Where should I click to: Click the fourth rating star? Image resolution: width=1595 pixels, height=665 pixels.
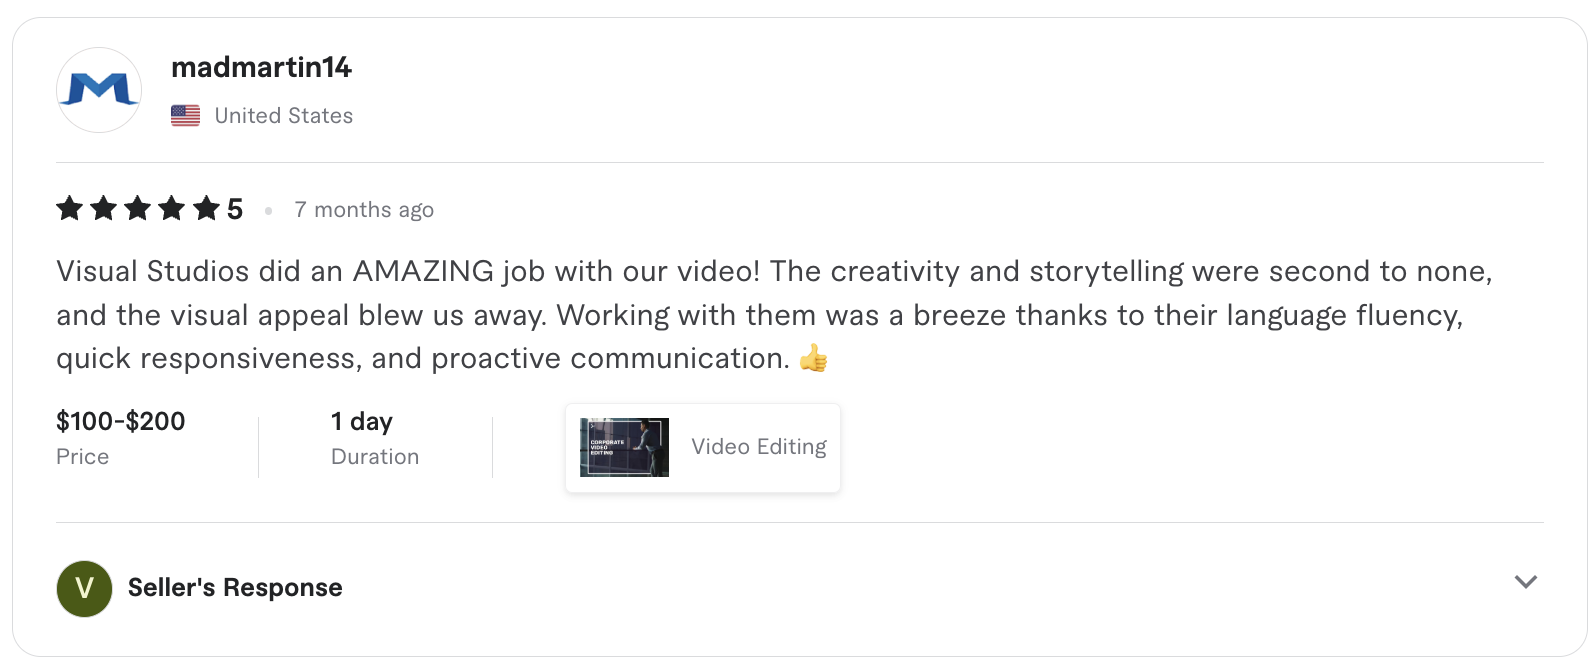[172, 209]
